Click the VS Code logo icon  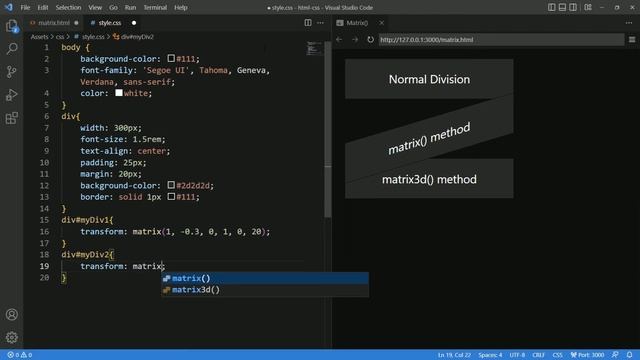[9, 7]
